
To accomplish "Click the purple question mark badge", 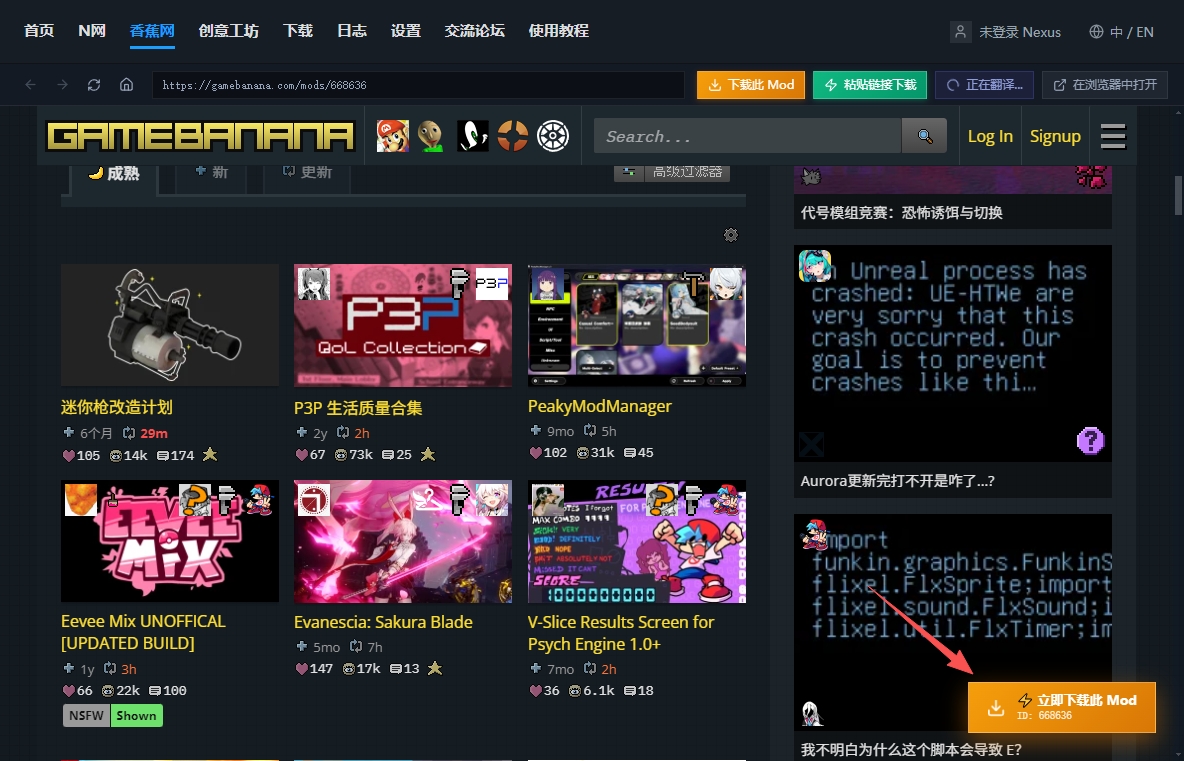I will pyautogui.click(x=1090, y=440).
